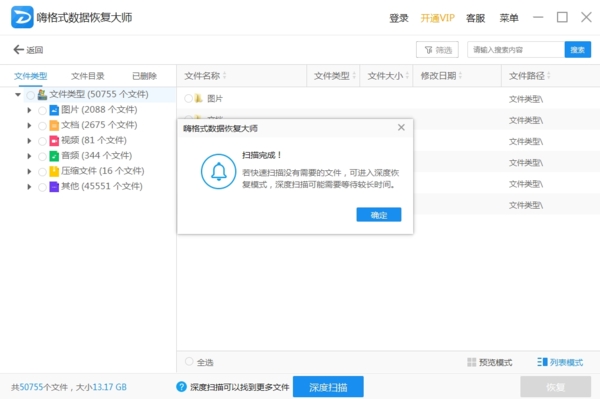The height and width of the screenshot is (399, 600).
Task: Start the 深度扫描 deep scan
Action: pyautogui.click(x=328, y=387)
